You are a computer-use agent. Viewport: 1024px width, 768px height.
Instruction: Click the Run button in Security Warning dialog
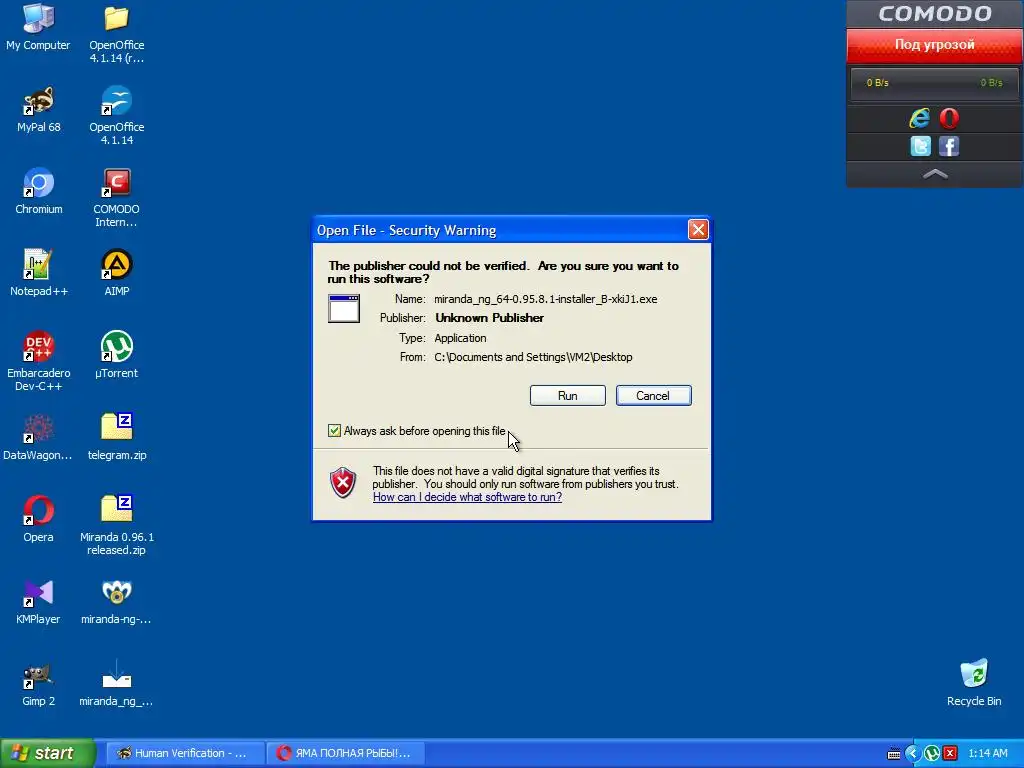coord(568,396)
